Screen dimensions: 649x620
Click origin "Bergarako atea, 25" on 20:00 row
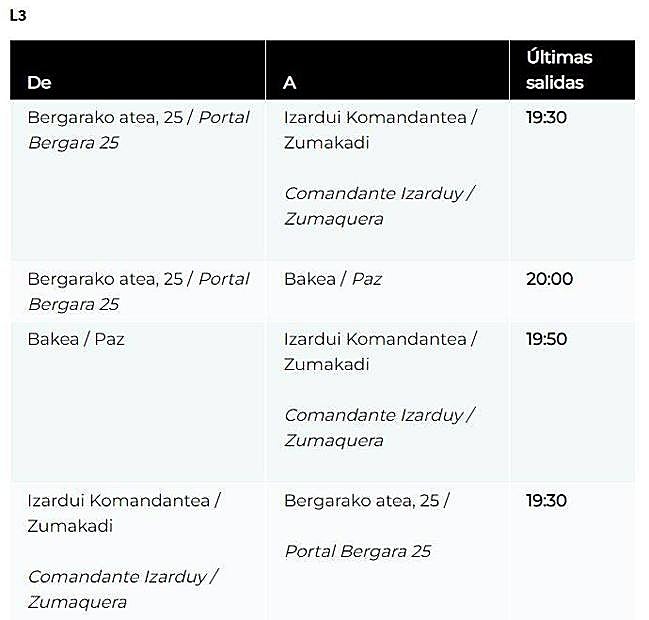[x=105, y=279]
